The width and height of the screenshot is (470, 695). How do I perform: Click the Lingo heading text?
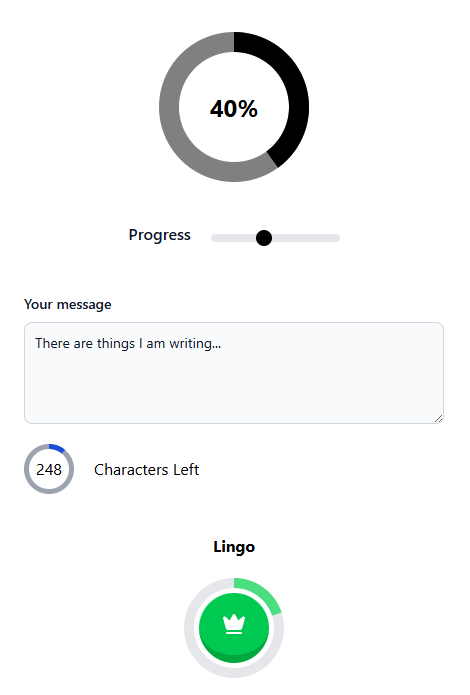[x=234, y=547]
